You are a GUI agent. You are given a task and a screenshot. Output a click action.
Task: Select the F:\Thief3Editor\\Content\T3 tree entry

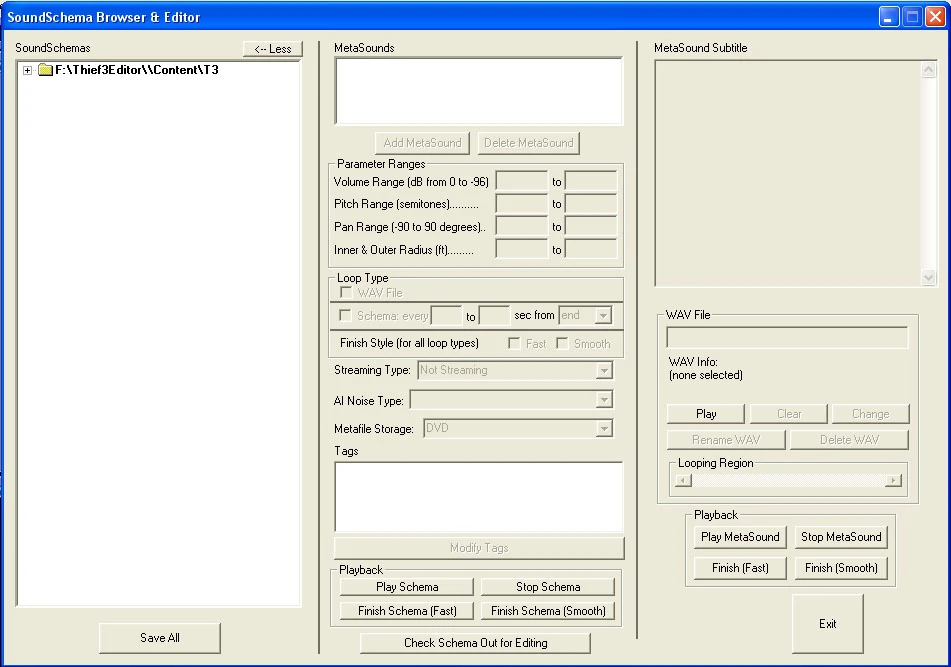tap(136, 70)
